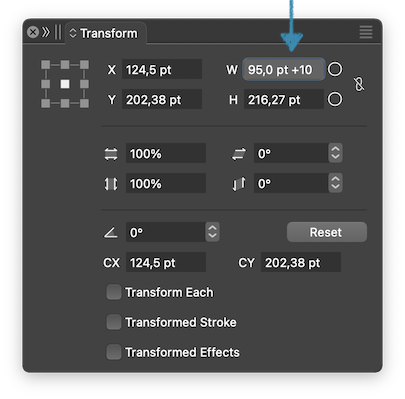The height and width of the screenshot is (399, 405).
Task: Click the vertical skew stepper arrows
Action: [x=335, y=183]
